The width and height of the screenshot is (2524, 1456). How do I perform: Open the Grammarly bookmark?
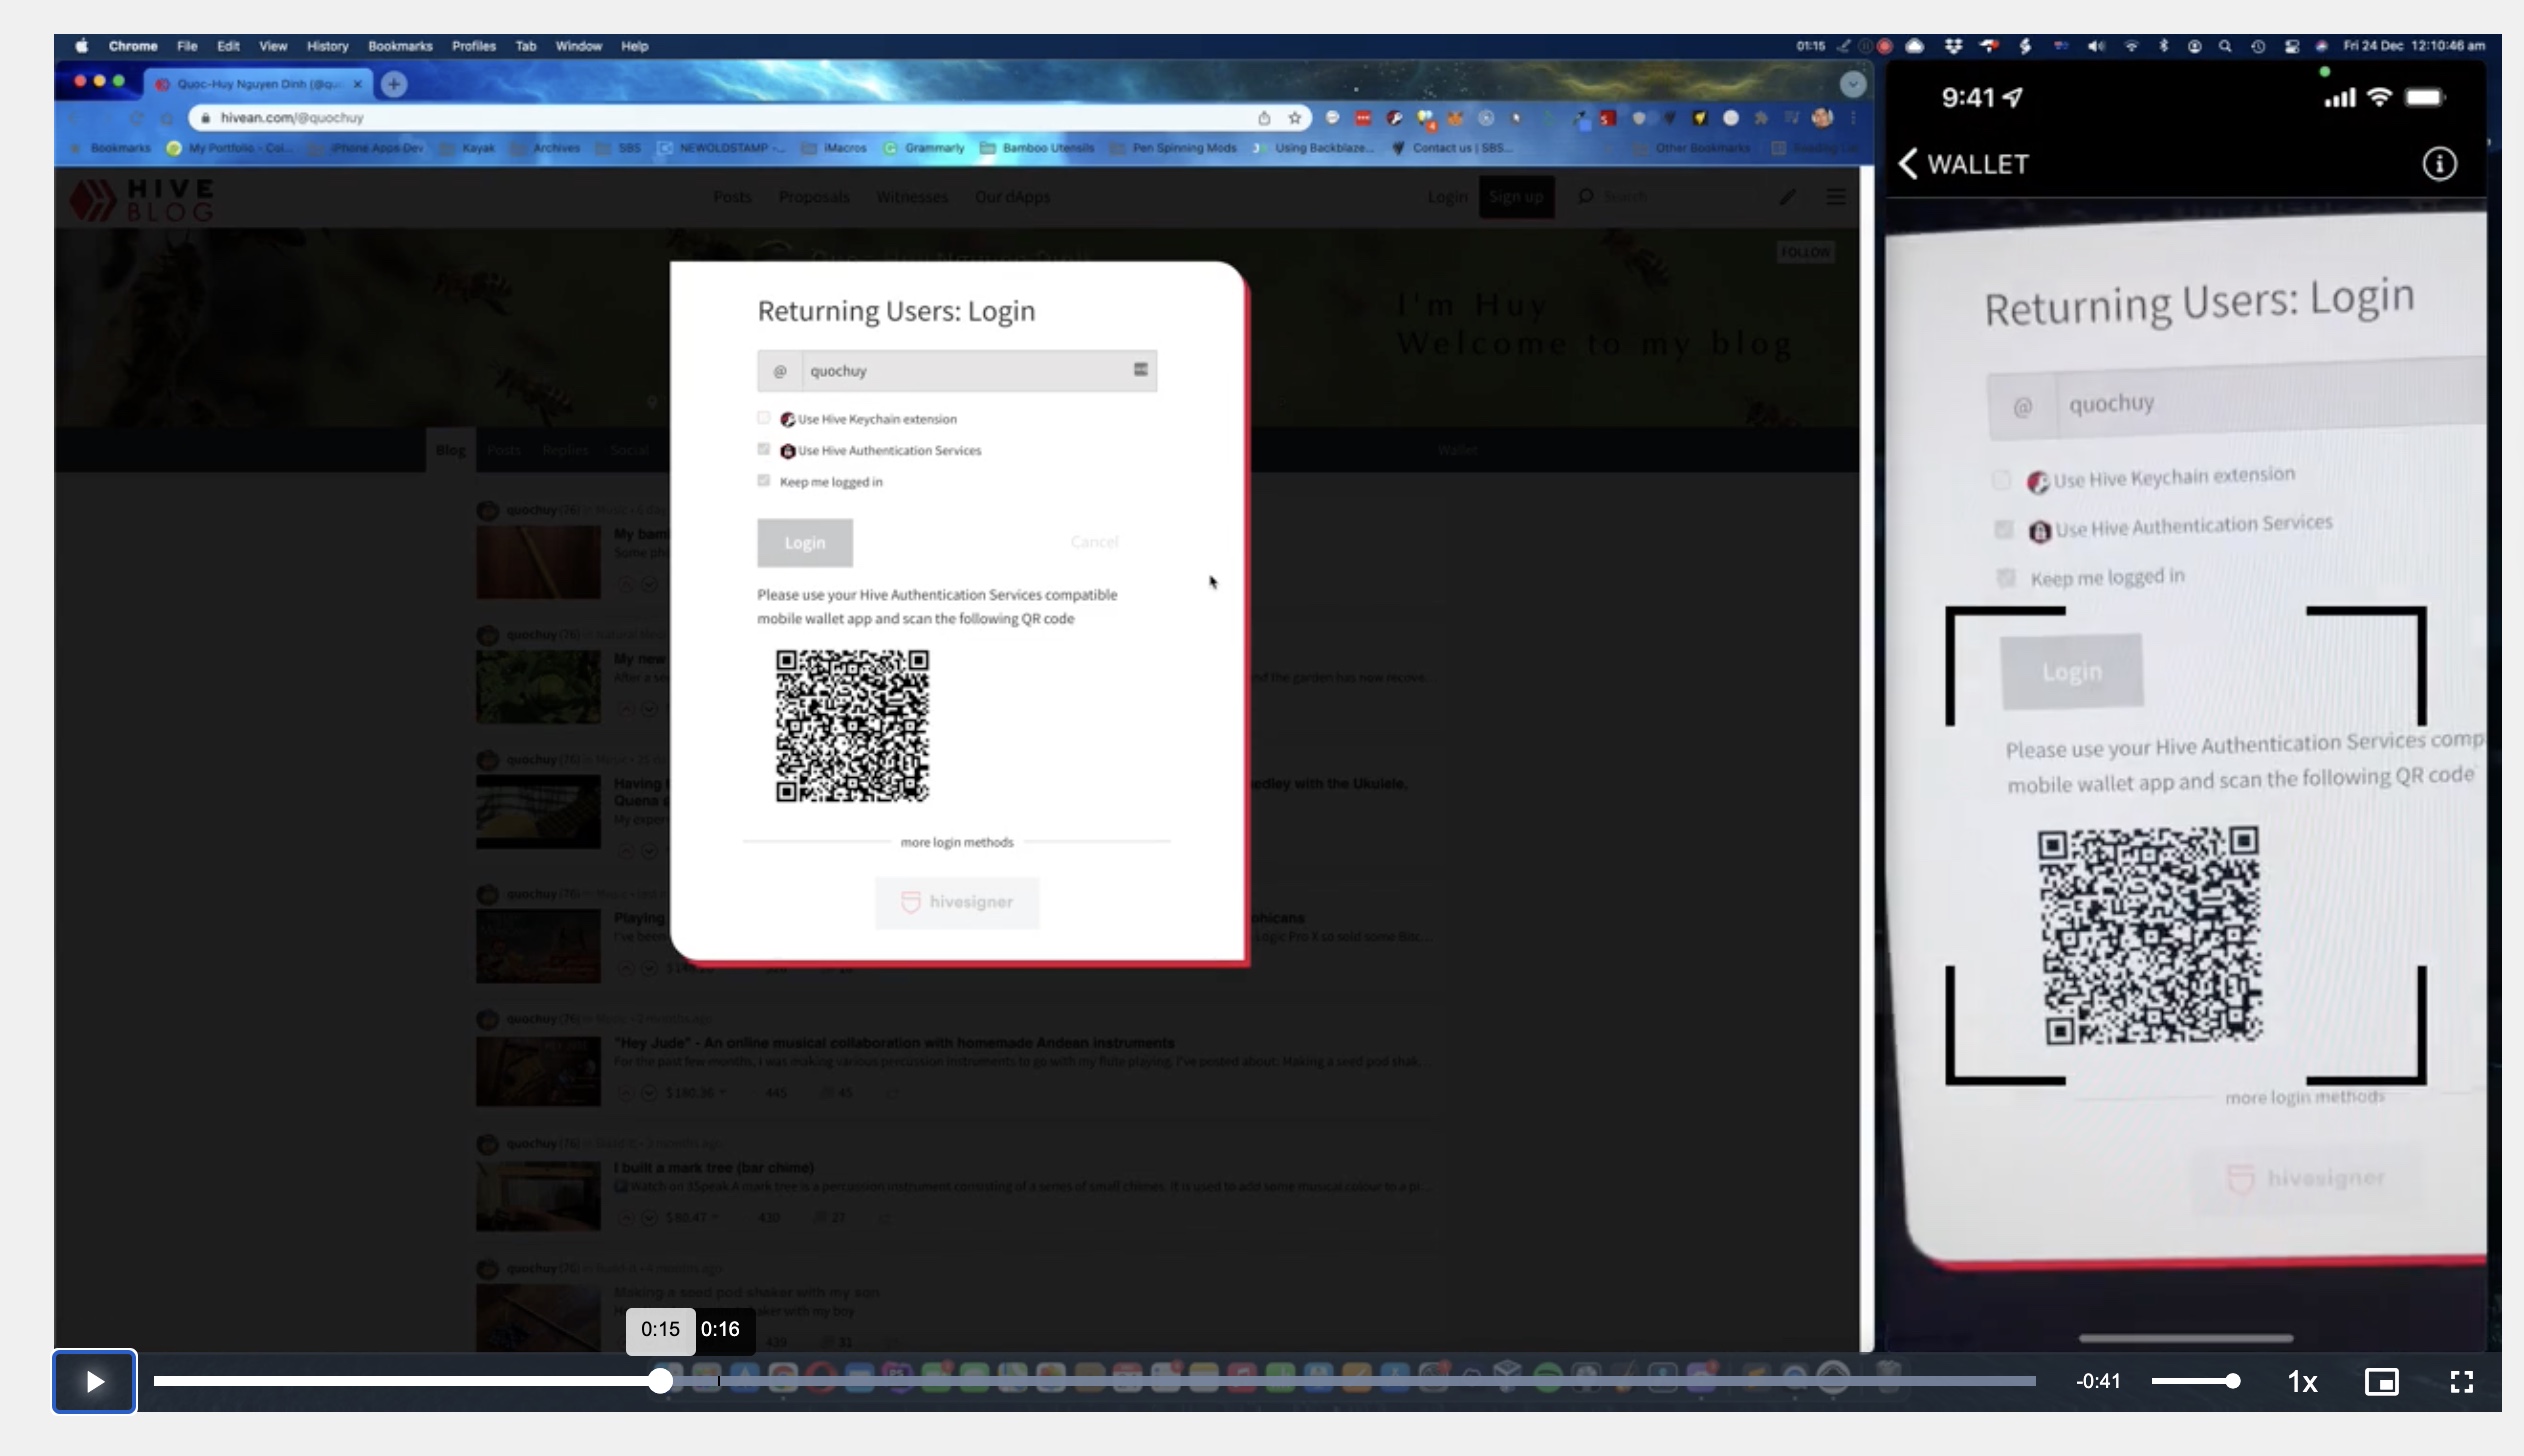(924, 148)
